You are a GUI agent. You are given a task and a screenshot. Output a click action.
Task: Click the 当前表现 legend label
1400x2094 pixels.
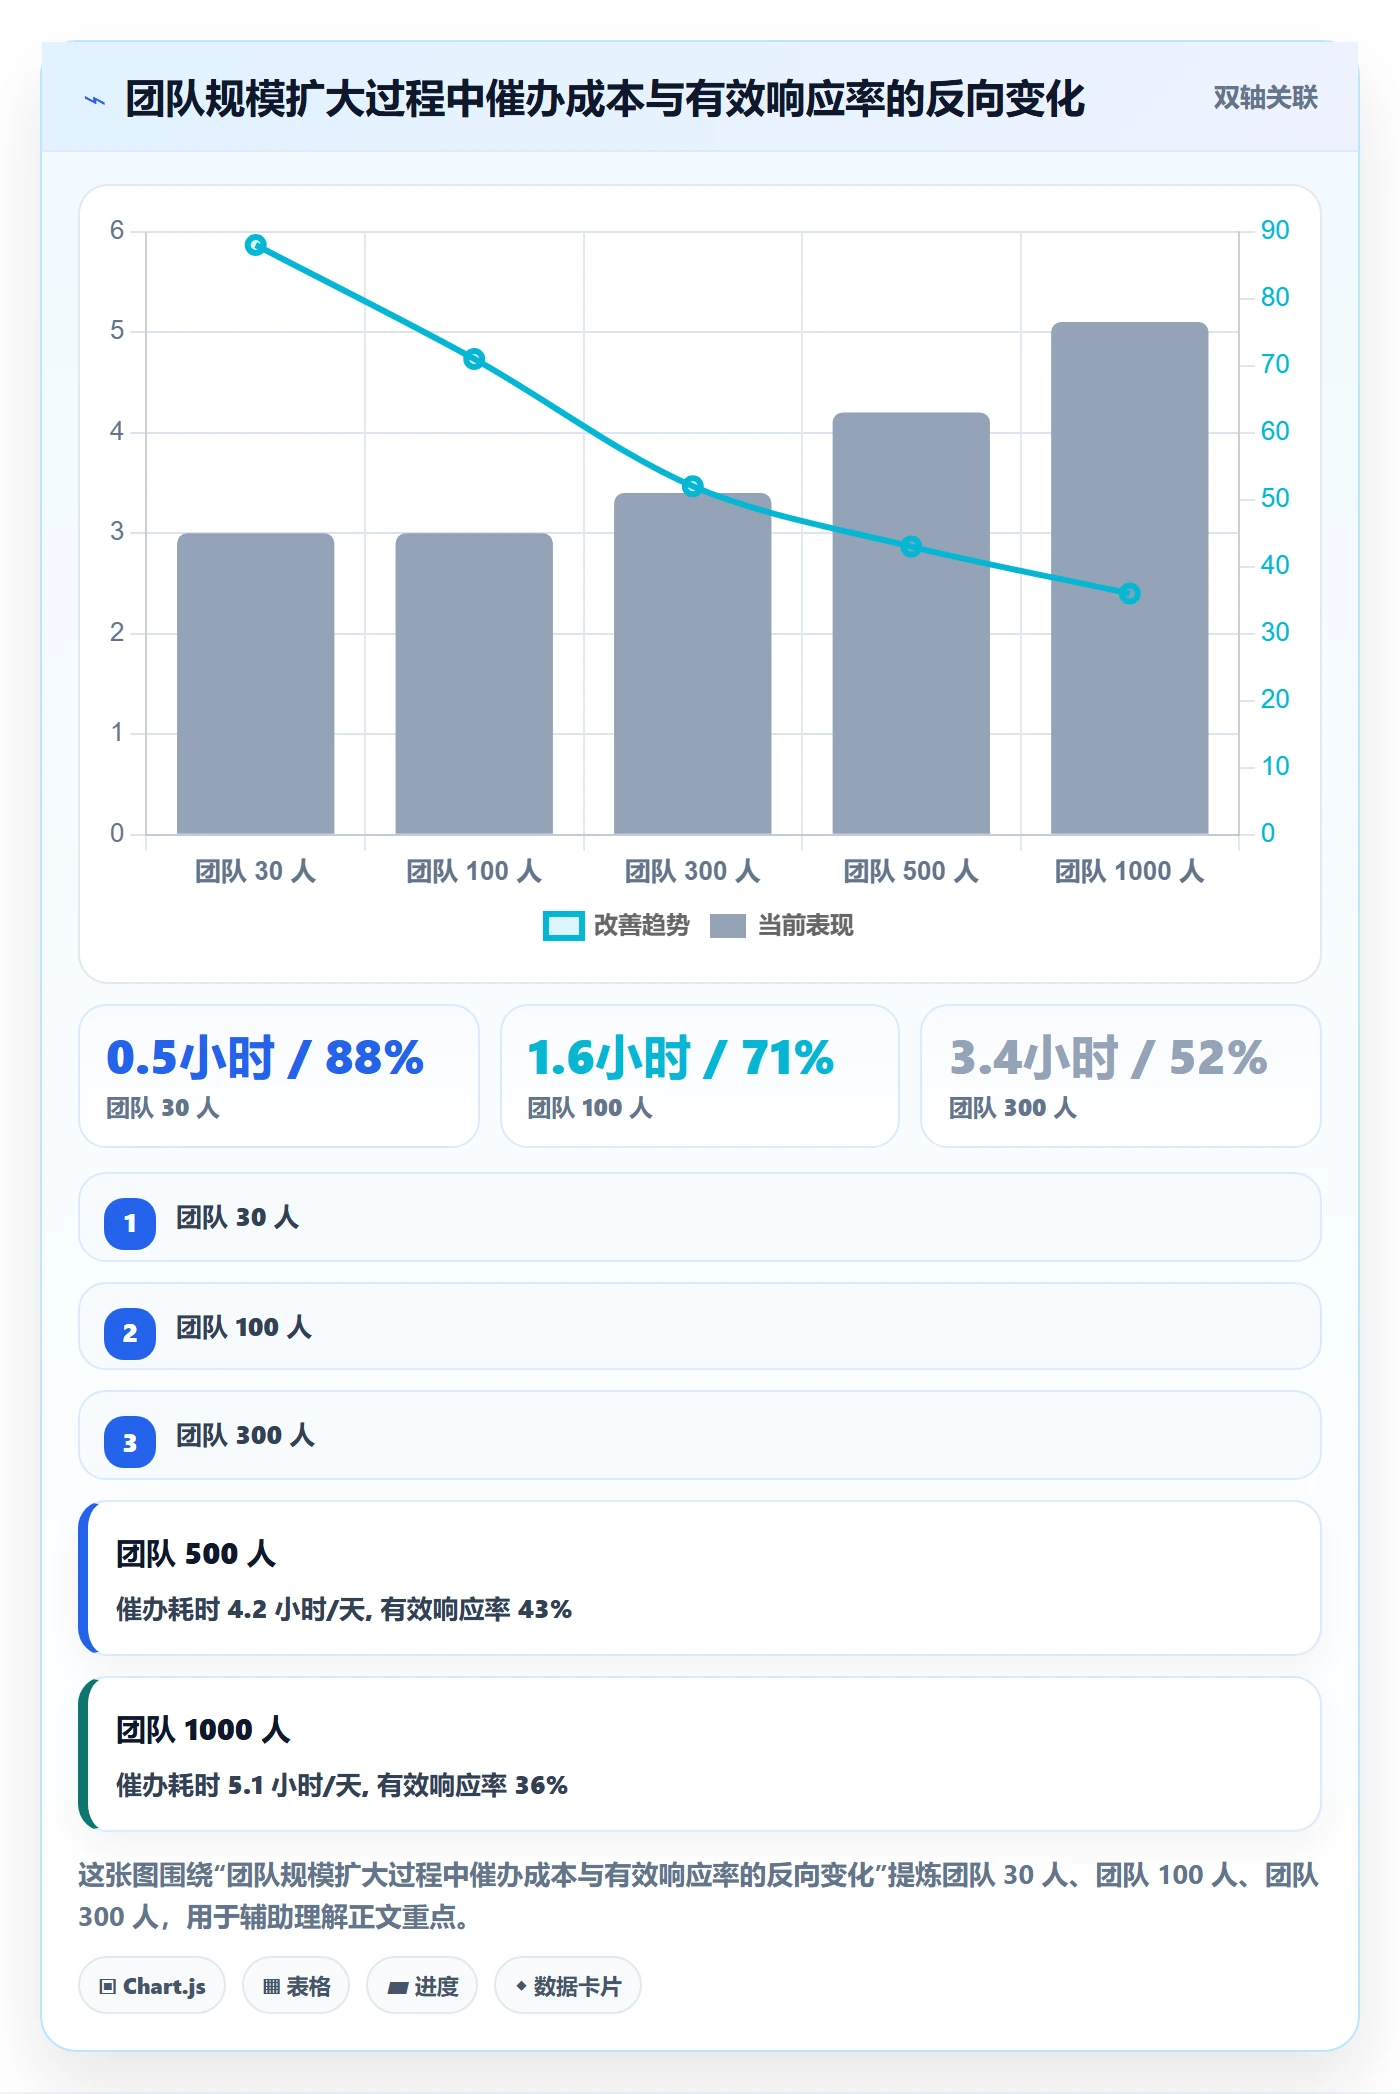point(806,926)
